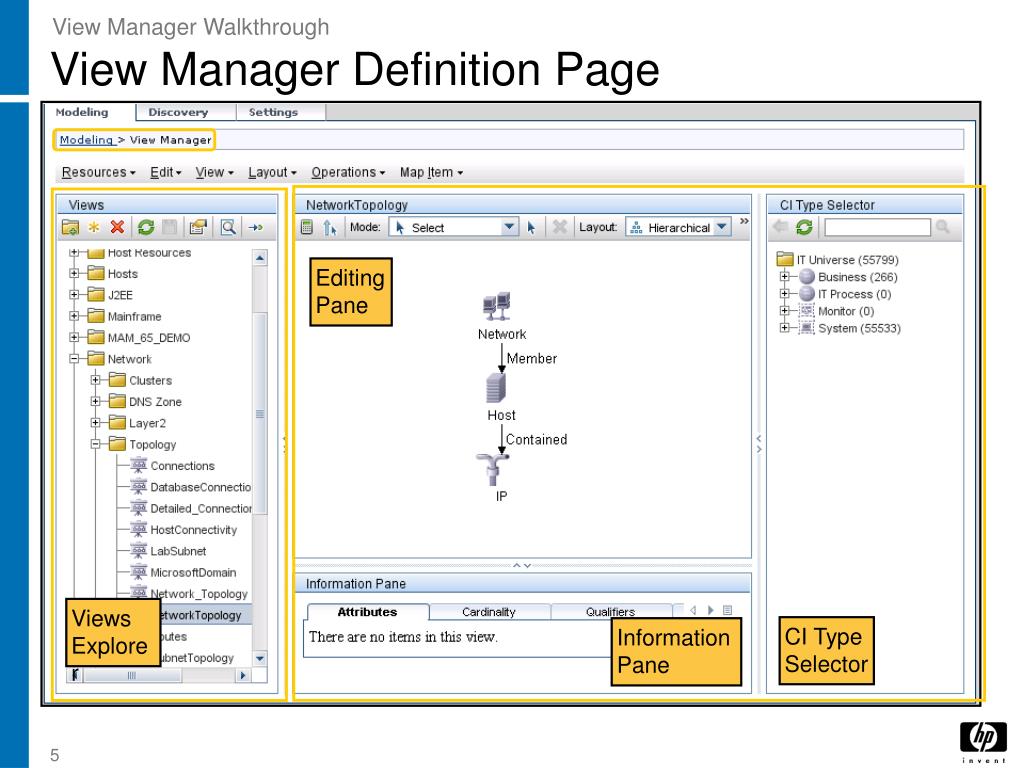Click the next-tab arrow in Information Pane

coord(711,610)
